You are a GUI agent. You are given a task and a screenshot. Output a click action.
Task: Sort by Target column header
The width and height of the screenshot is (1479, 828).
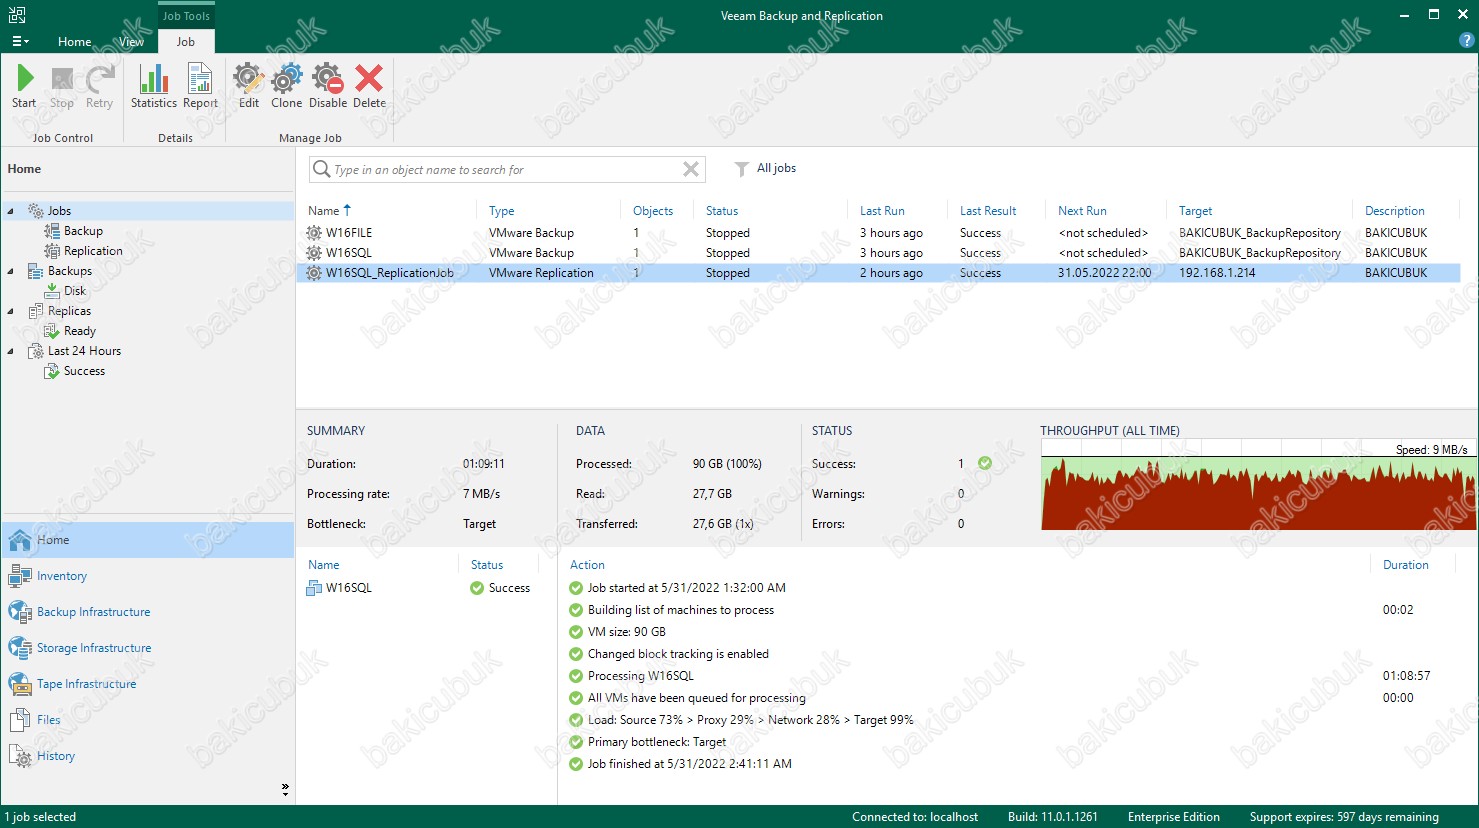click(x=1195, y=211)
